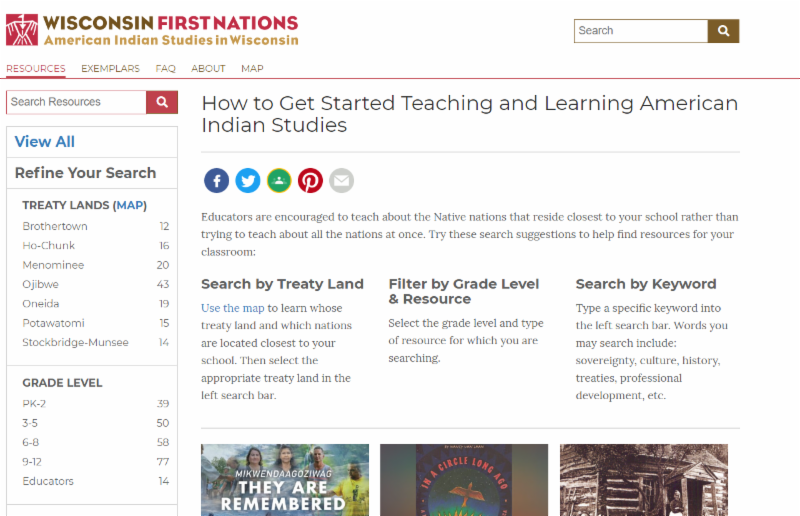Viewport: 800px width, 516px height.
Task: Filter by Ho-Chunk treaty land
Action: click(x=49, y=246)
